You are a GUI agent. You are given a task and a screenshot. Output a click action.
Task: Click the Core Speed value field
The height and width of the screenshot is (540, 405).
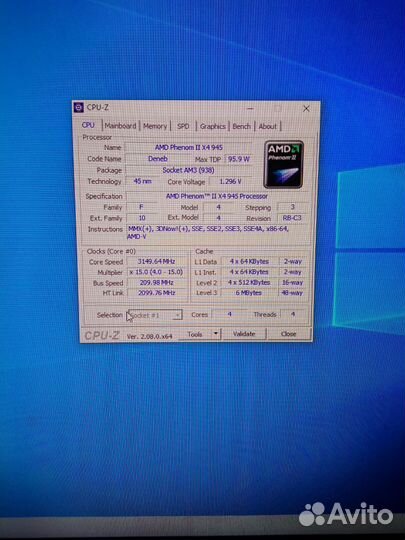coord(156,261)
